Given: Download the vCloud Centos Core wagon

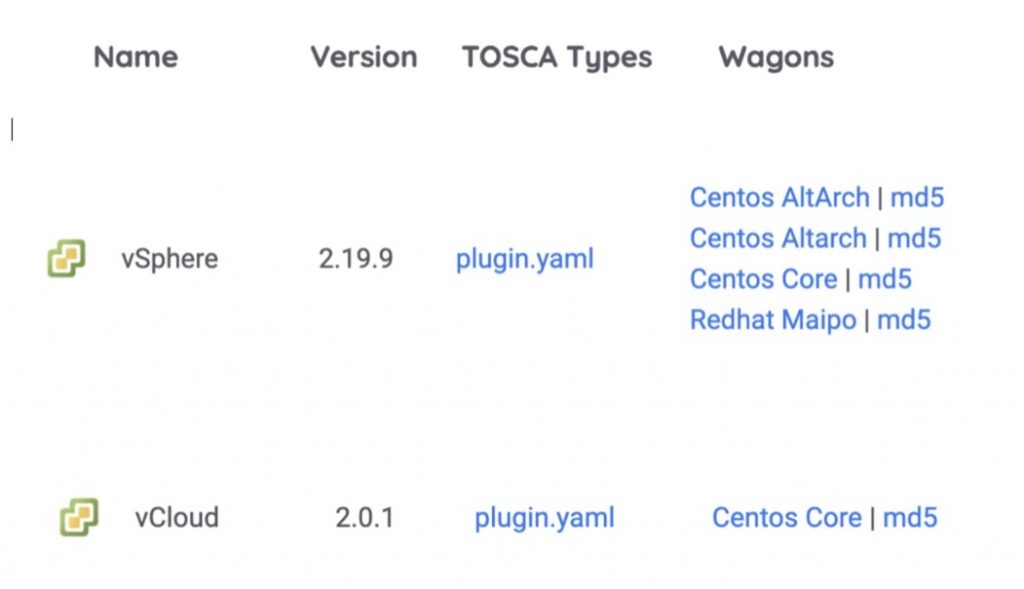Looking at the screenshot, I should 786,518.
